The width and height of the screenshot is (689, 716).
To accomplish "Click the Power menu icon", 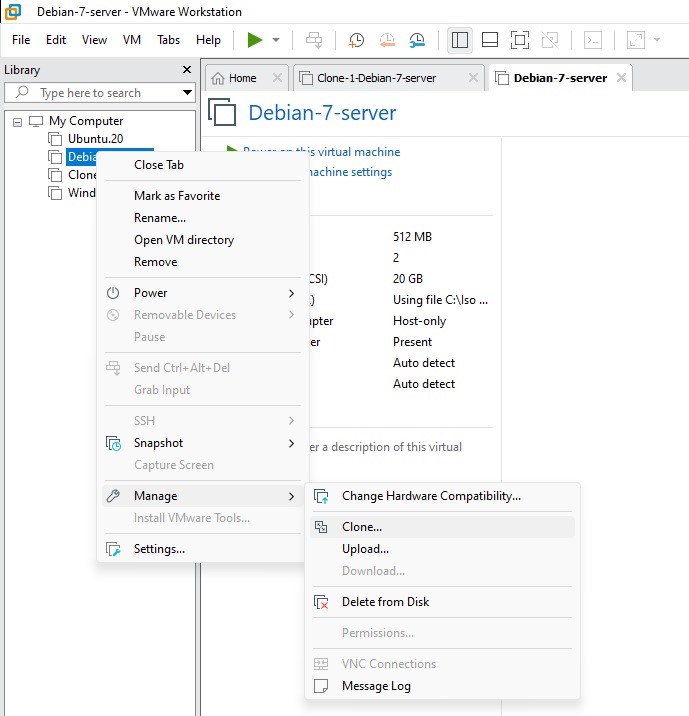I will click(113, 293).
